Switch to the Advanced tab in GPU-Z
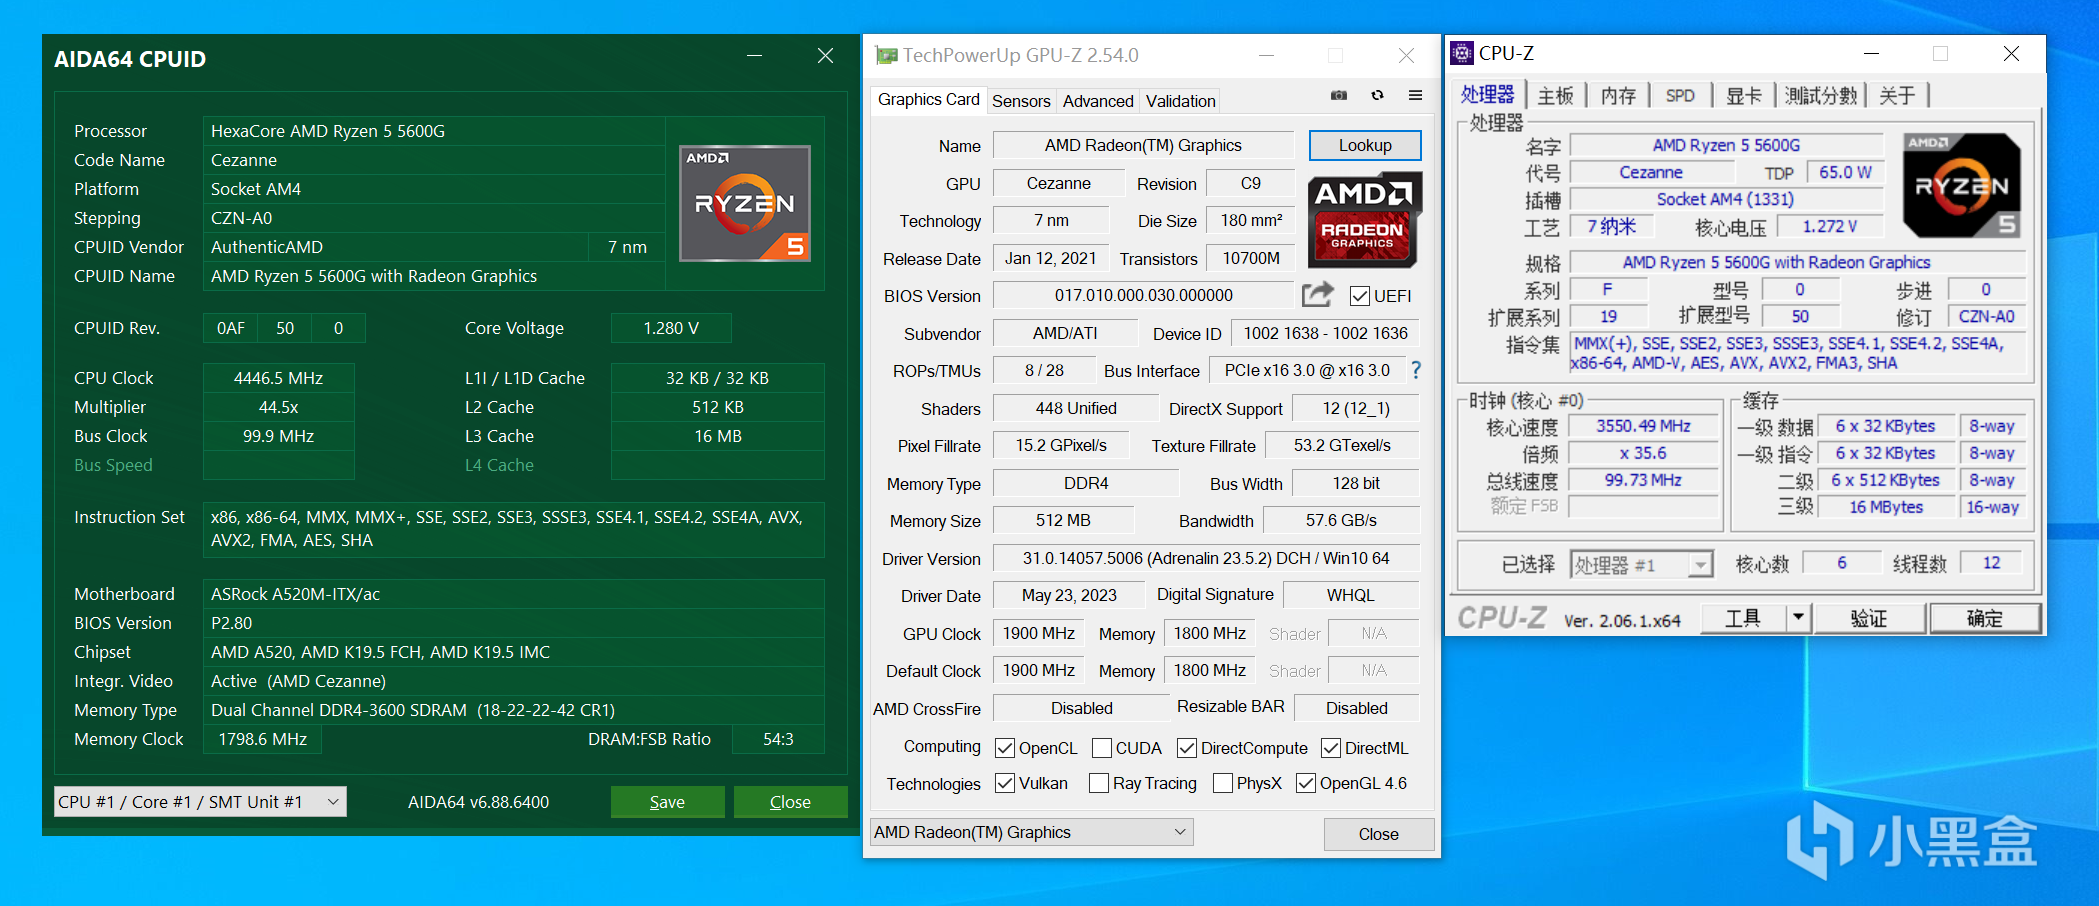The height and width of the screenshot is (906, 2099). [1098, 100]
